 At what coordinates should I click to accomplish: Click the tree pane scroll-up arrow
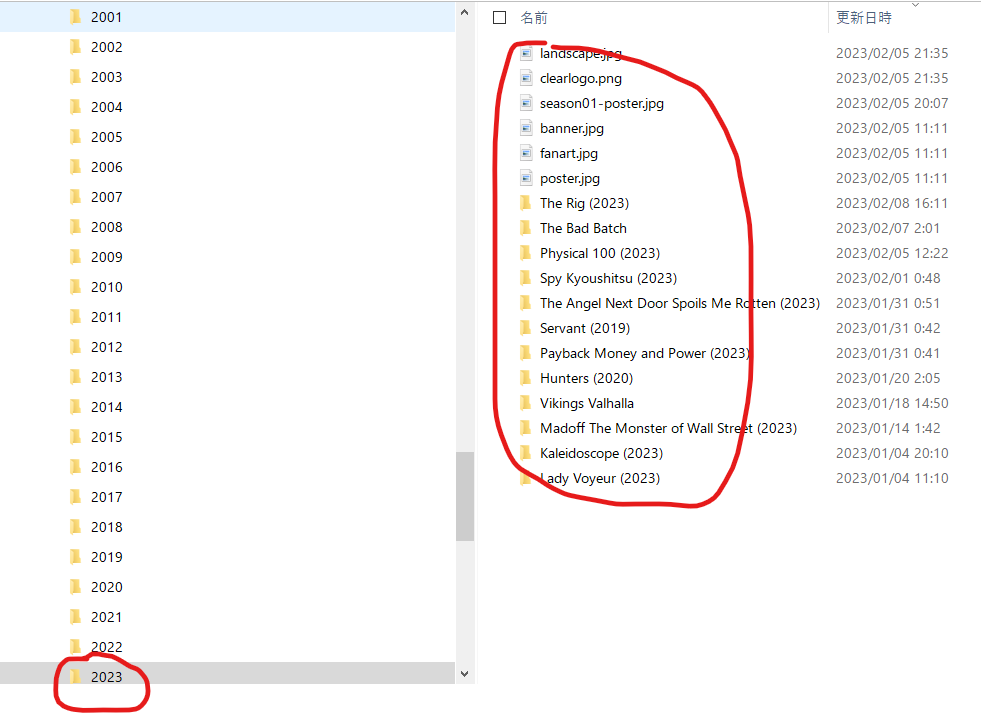point(464,12)
